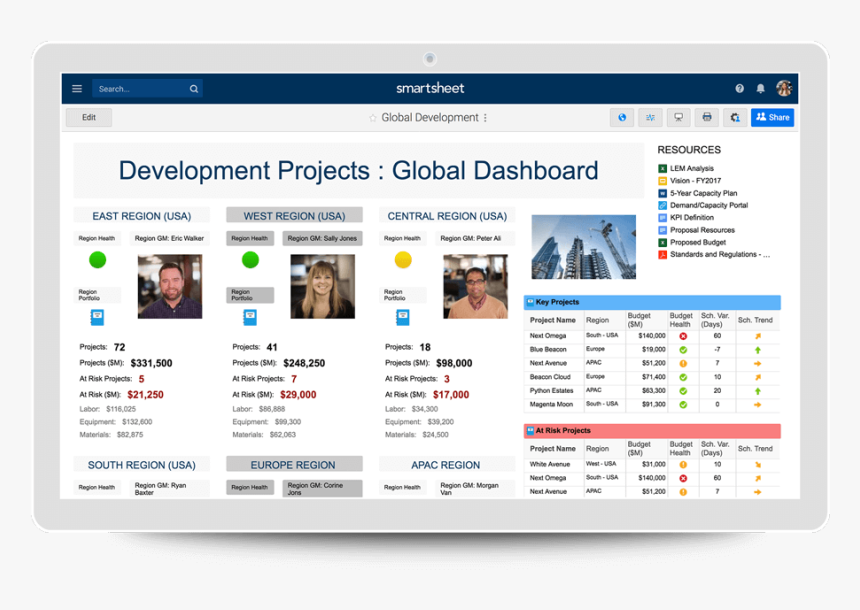Image resolution: width=860 pixels, height=610 pixels.
Task: Click East Region green health indicator
Action: (x=98, y=259)
